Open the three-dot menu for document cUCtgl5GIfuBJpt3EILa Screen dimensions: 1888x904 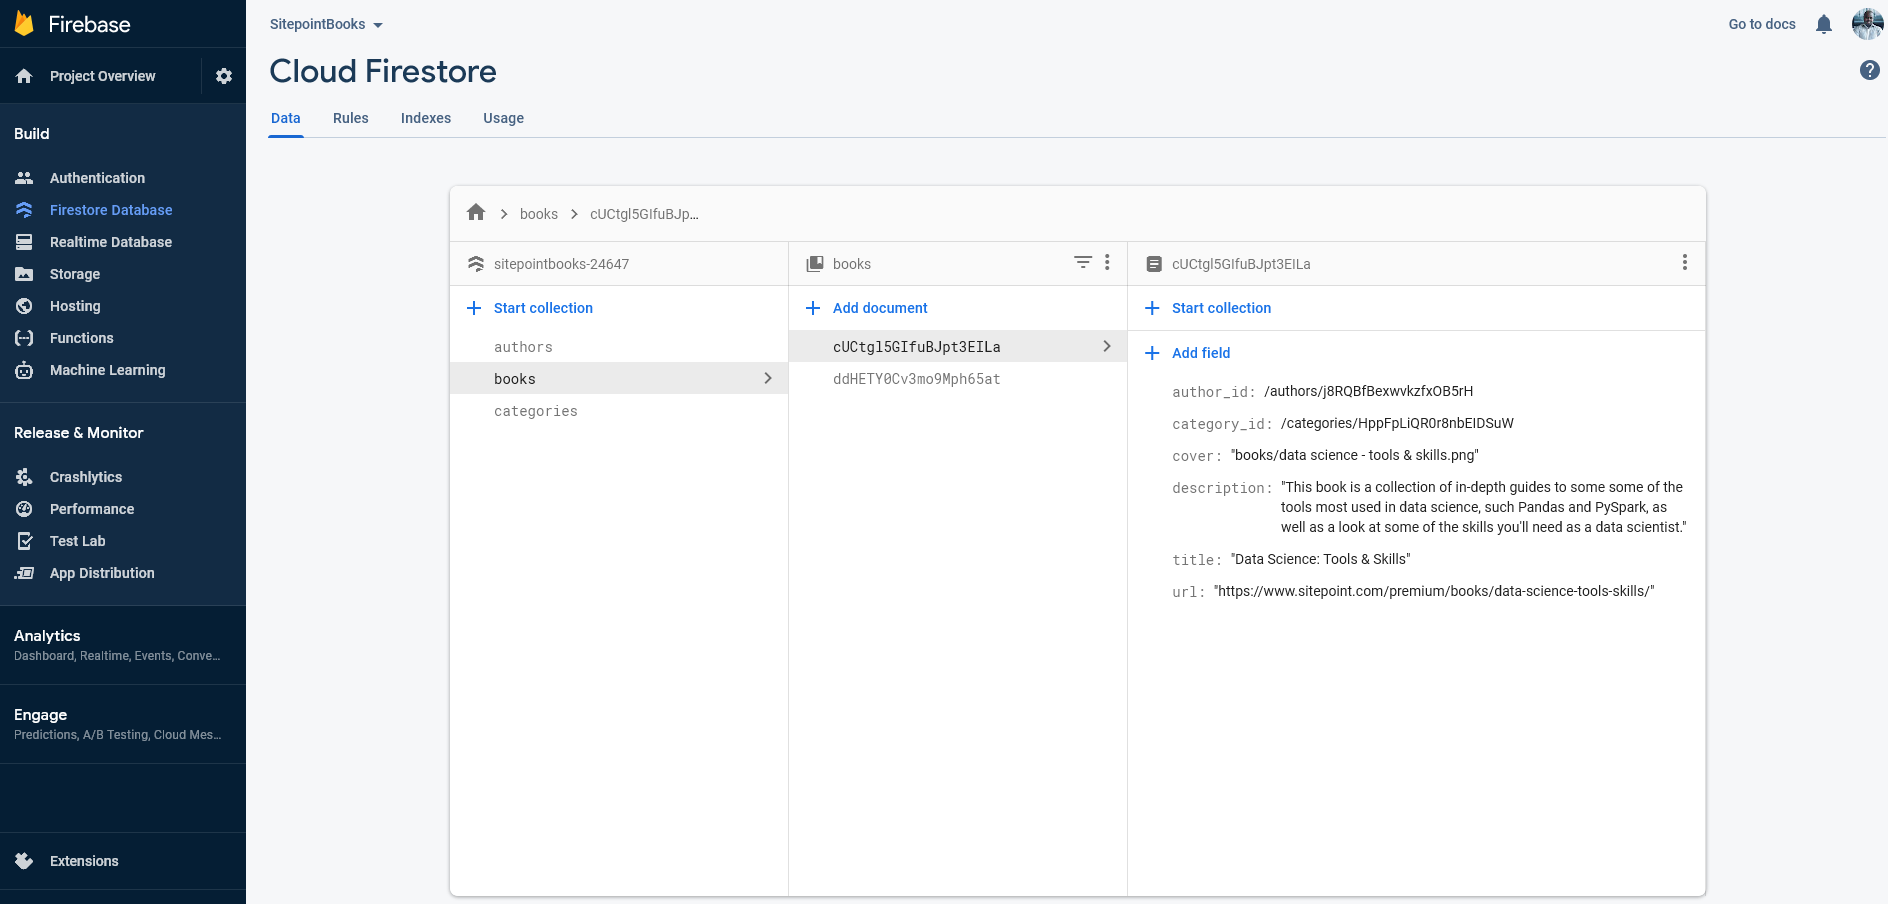click(1684, 262)
